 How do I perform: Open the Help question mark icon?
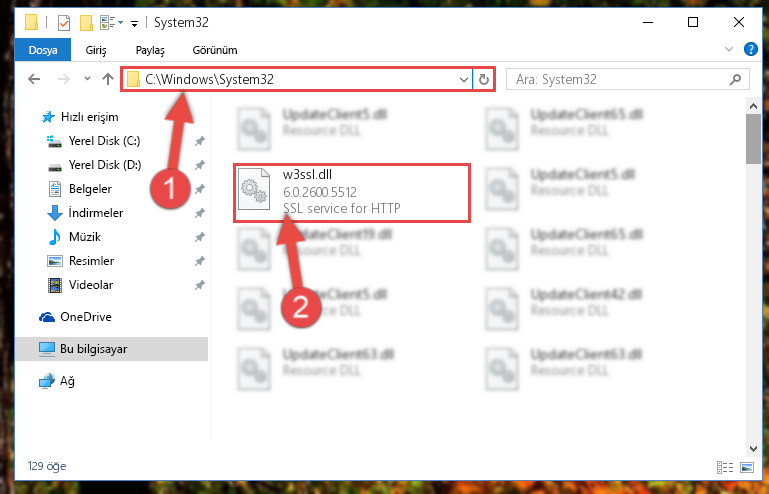(750, 49)
